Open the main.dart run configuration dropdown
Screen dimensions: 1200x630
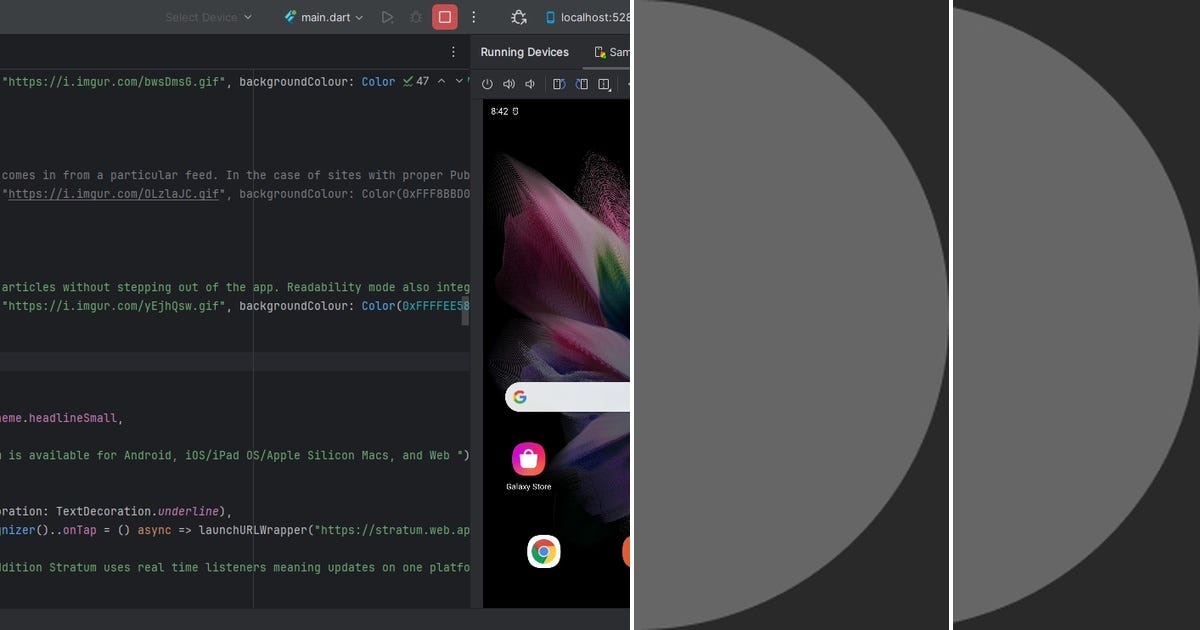322,16
